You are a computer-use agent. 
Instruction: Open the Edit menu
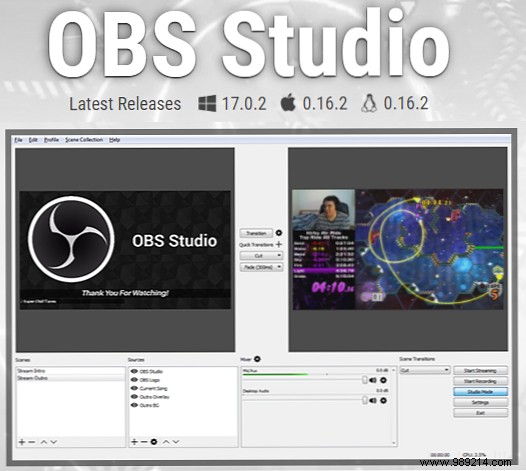pos(33,140)
